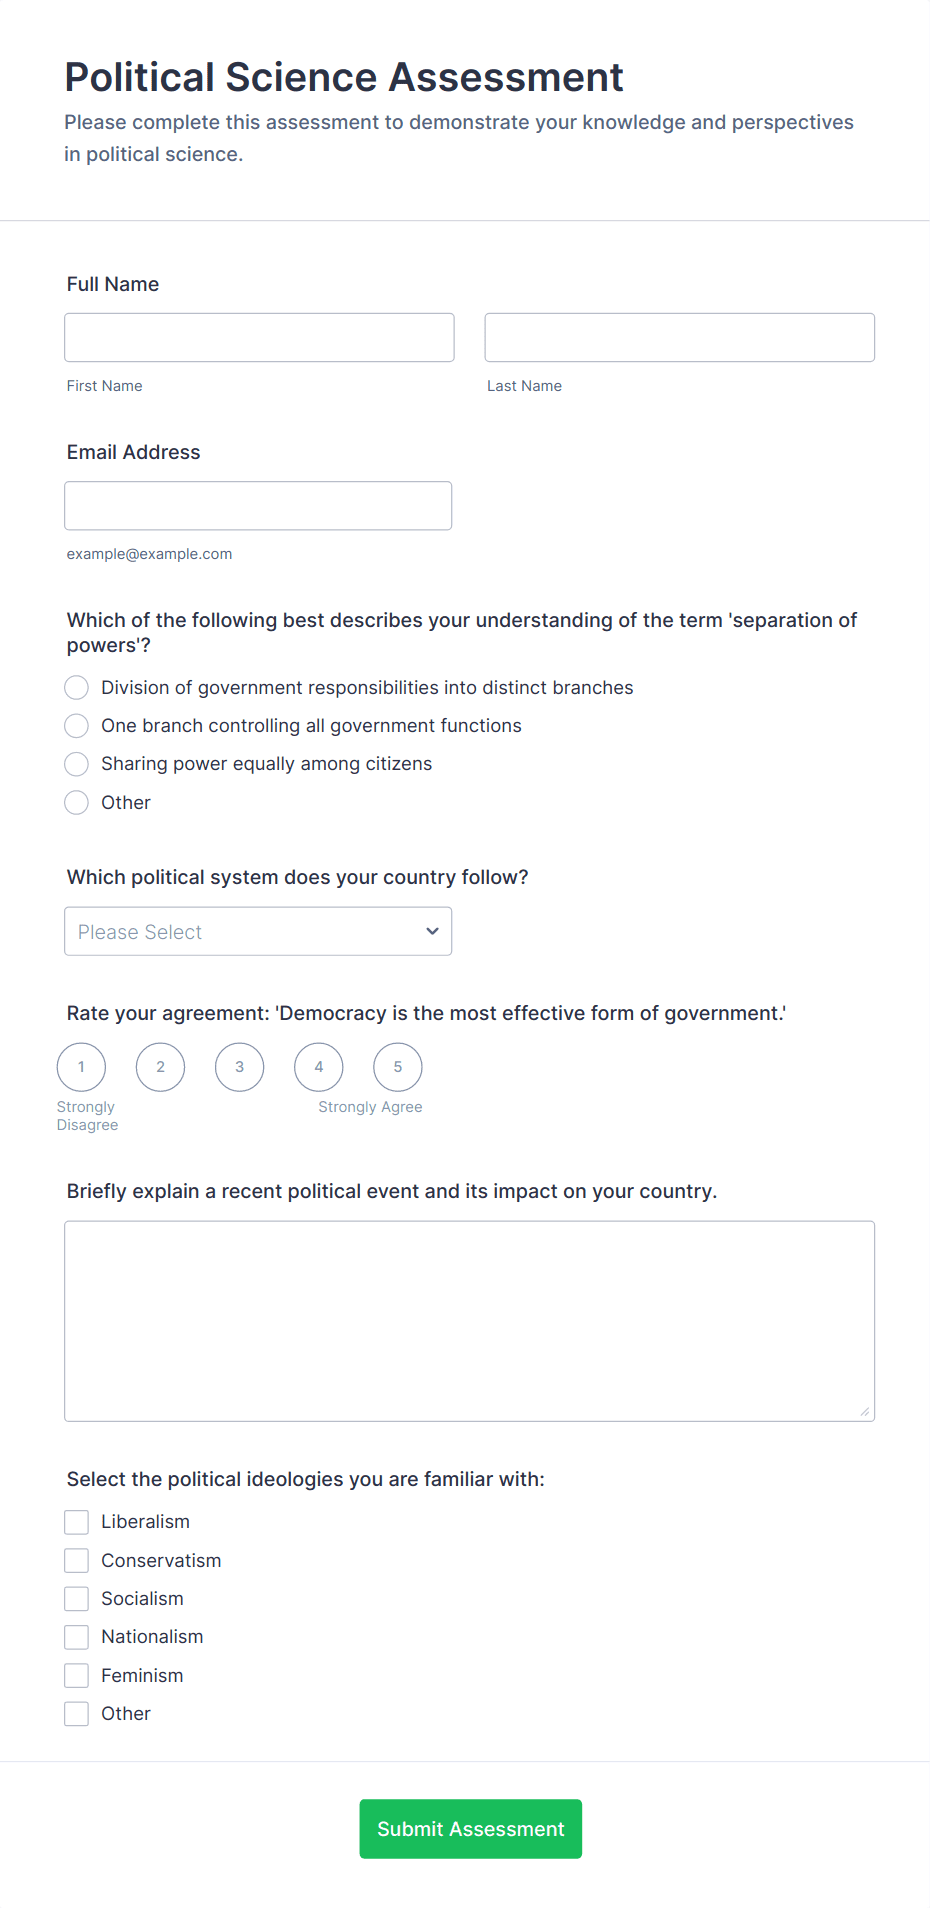Image resolution: width=930 pixels, height=1908 pixels.
Task: Check the Feminism checkbox
Action: (76, 1675)
